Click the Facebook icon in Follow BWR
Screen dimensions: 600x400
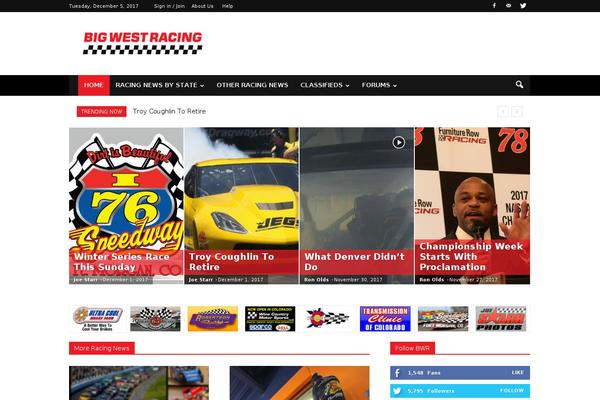click(x=397, y=372)
